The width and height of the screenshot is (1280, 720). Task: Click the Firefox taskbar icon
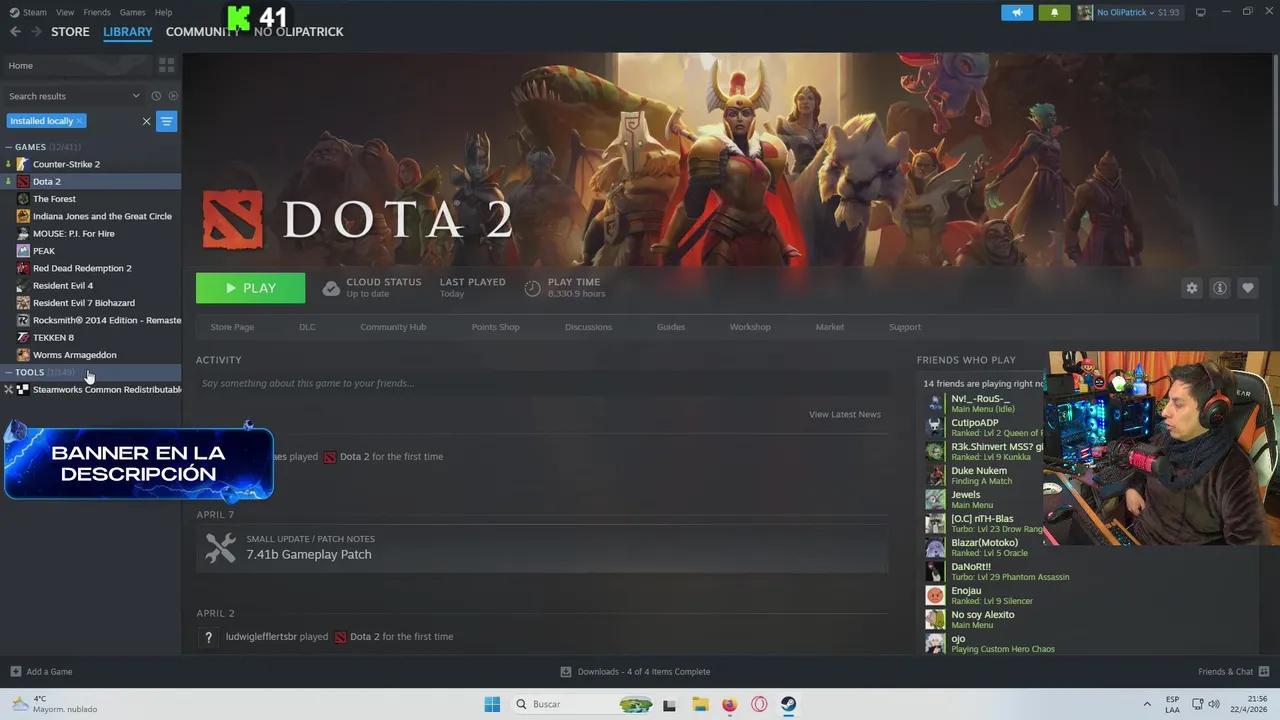click(729, 704)
